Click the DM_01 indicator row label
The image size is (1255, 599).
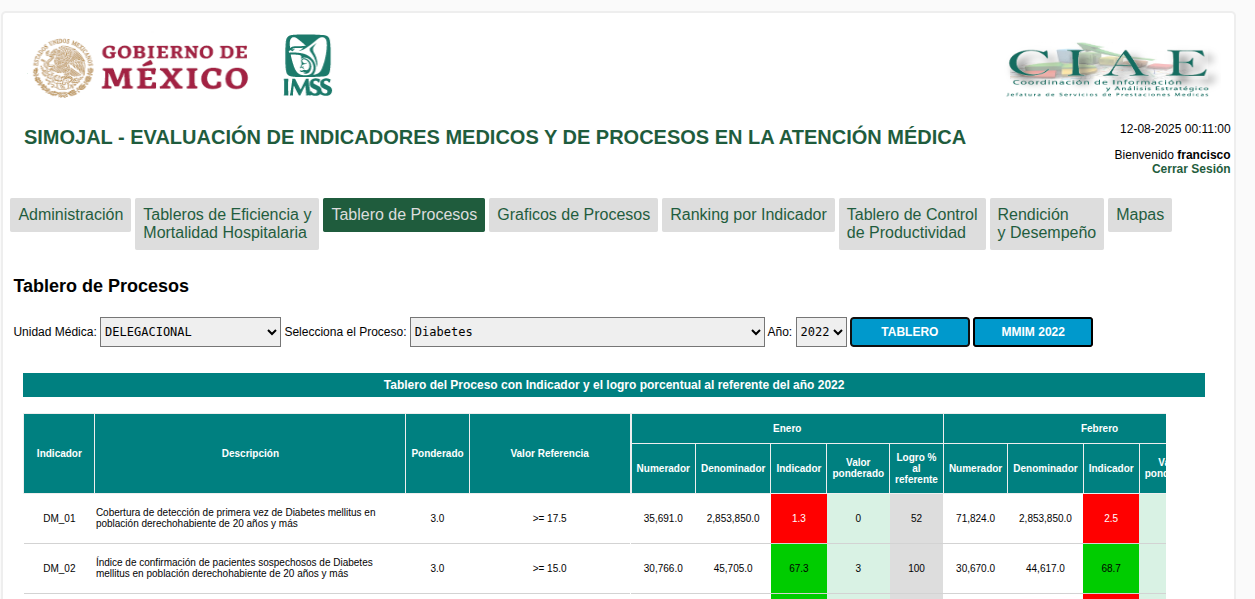tap(59, 518)
